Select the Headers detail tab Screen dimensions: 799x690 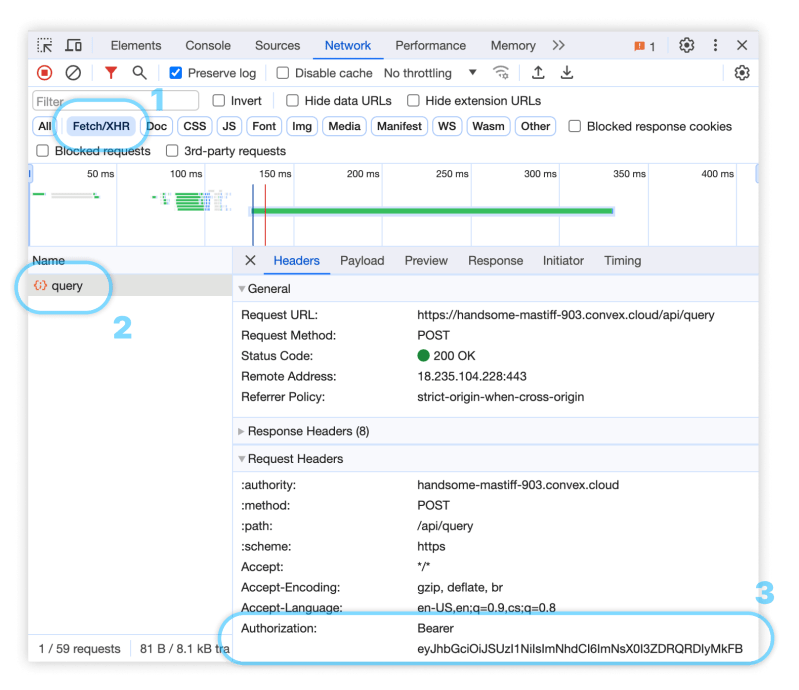click(x=297, y=260)
